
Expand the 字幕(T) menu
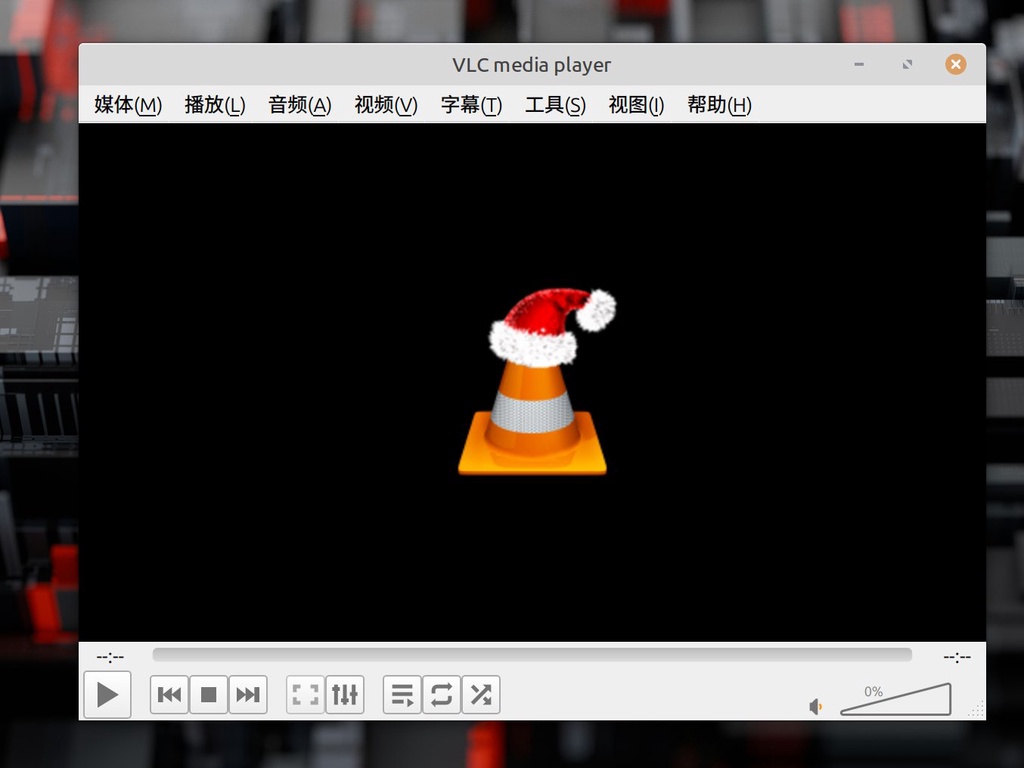point(471,105)
